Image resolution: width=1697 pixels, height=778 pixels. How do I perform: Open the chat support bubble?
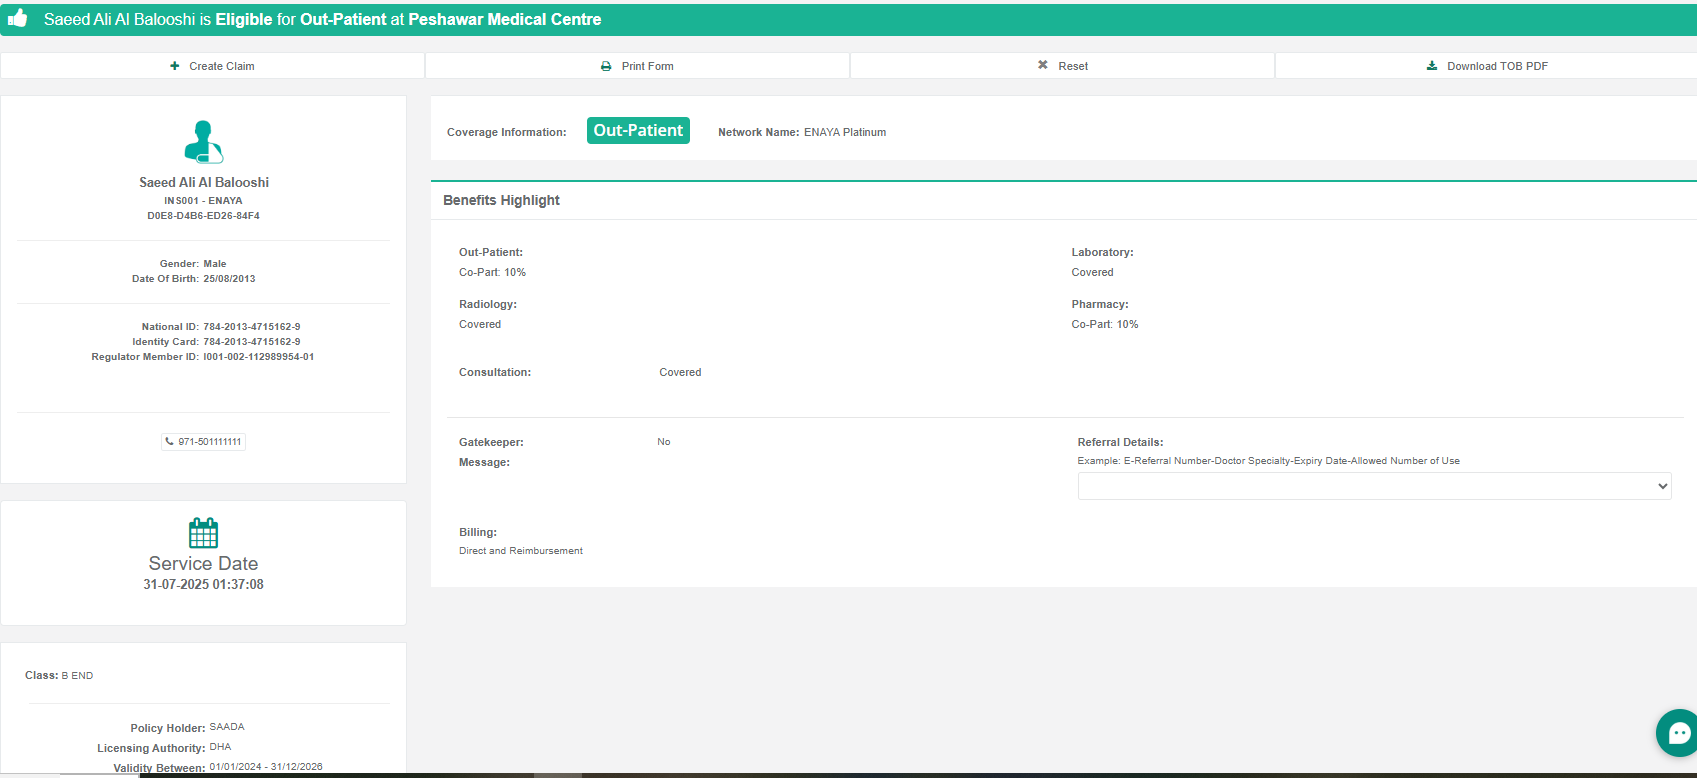pyautogui.click(x=1678, y=733)
